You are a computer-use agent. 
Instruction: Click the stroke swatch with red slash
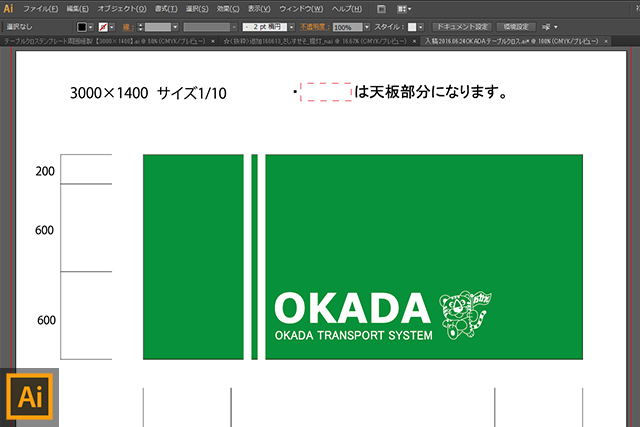(103, 27)
